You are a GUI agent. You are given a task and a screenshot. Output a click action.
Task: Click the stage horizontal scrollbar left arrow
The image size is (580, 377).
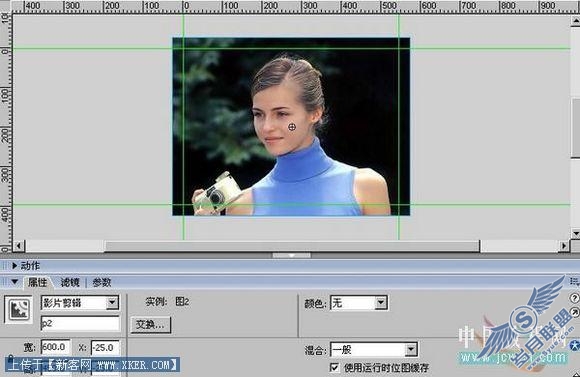click(x=19, y=245)
